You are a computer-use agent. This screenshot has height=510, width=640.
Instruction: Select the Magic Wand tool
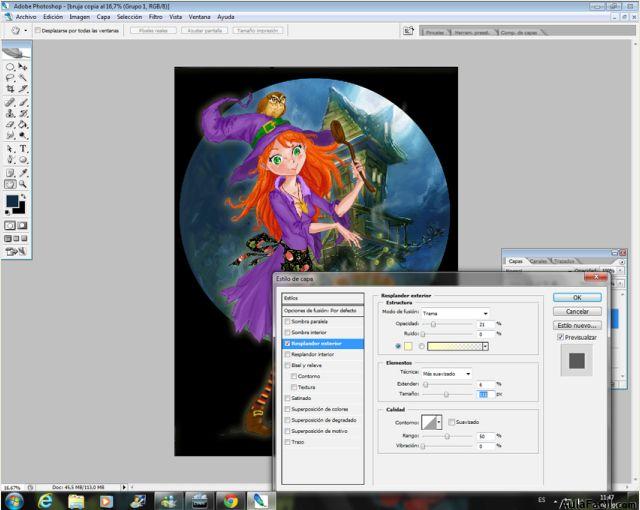tap(23, 78)
